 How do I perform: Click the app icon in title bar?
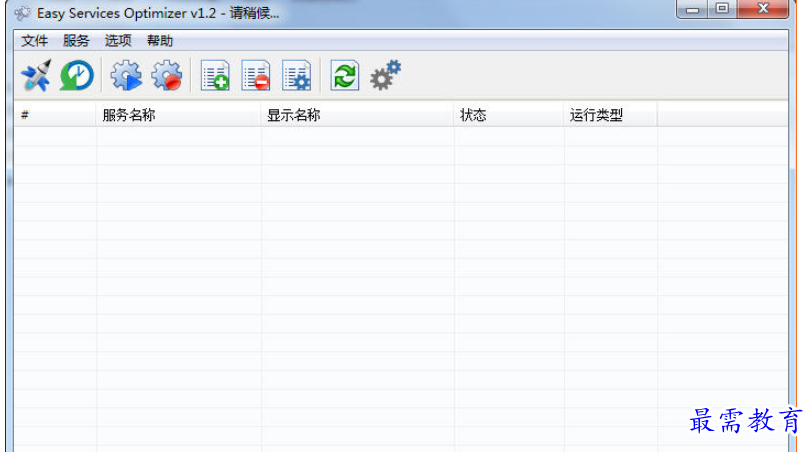coord(22,13)
